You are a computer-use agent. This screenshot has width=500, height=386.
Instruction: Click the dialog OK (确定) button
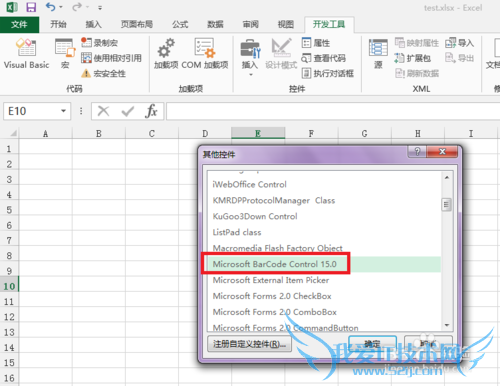click(x=372, y=344)
